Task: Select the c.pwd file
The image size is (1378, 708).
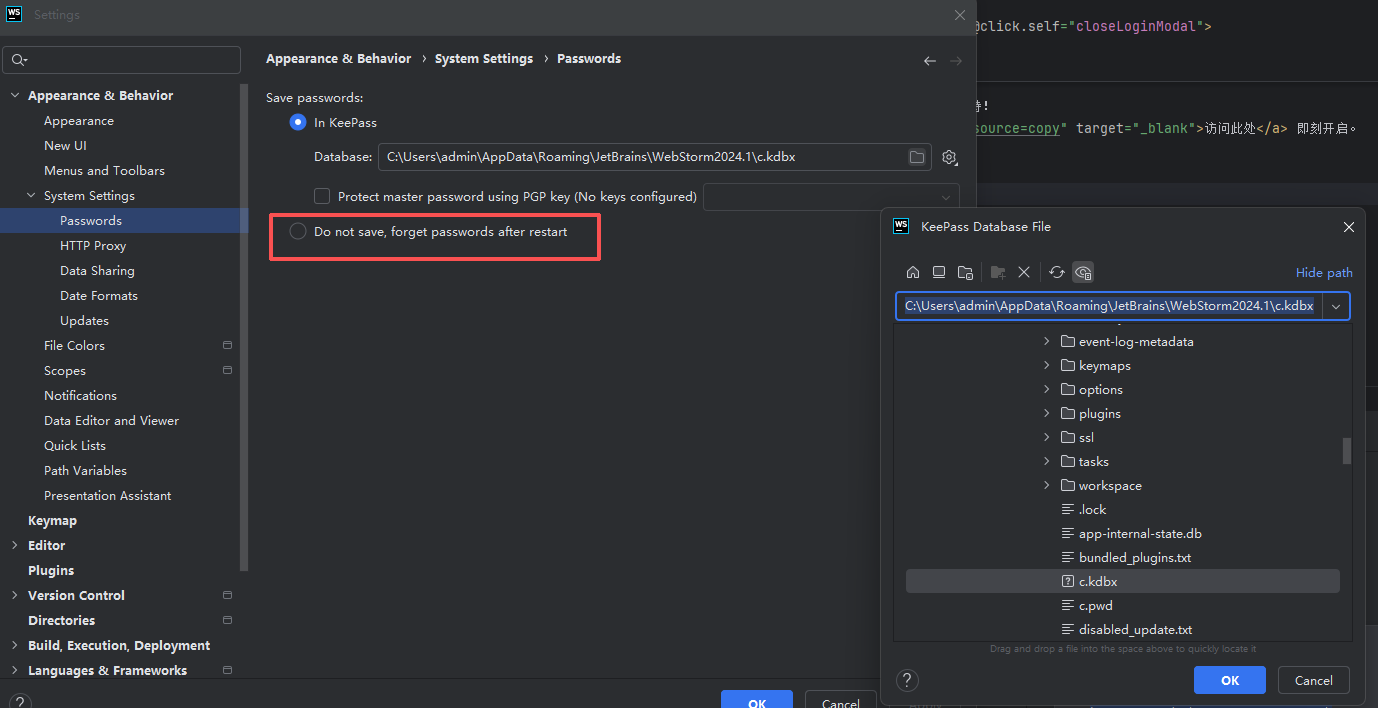Action: pos(1095,605)
